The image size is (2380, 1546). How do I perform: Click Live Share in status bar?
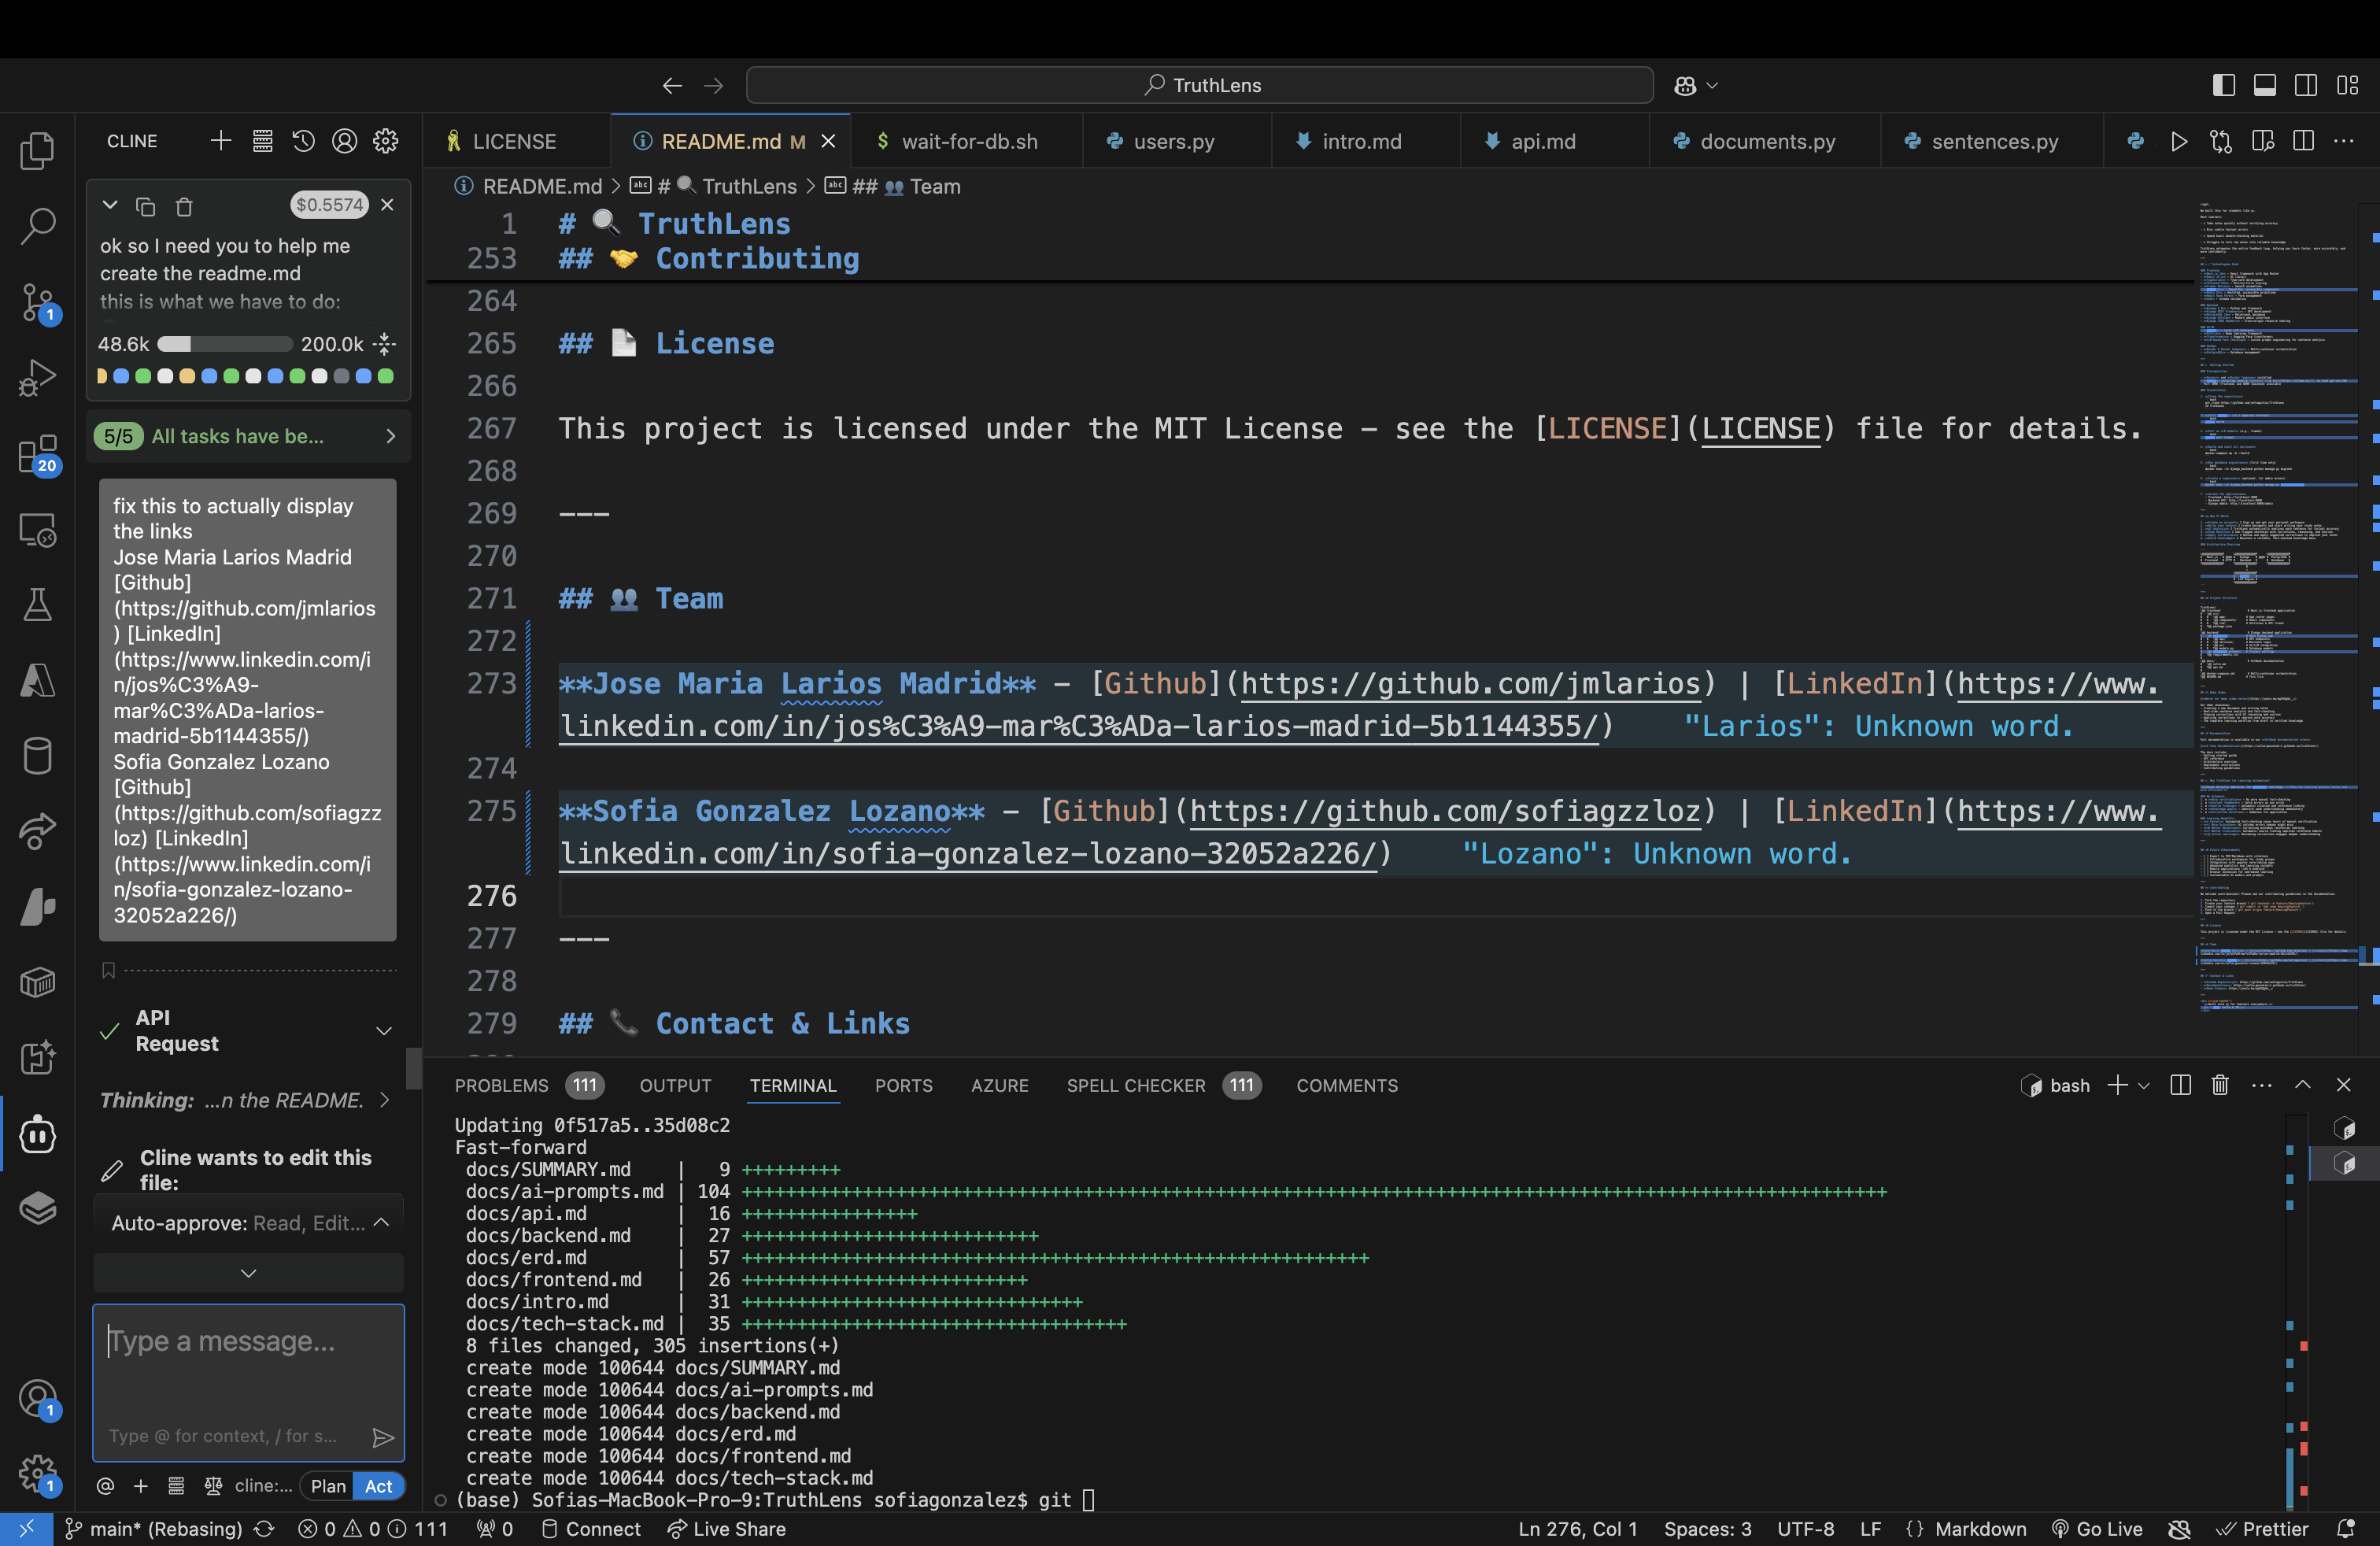tap(727, 1529)
